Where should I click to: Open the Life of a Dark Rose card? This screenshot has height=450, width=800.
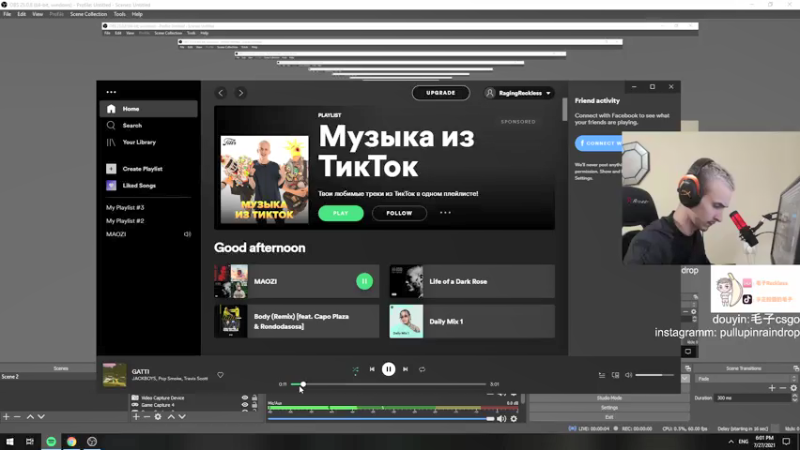[472, 281]
